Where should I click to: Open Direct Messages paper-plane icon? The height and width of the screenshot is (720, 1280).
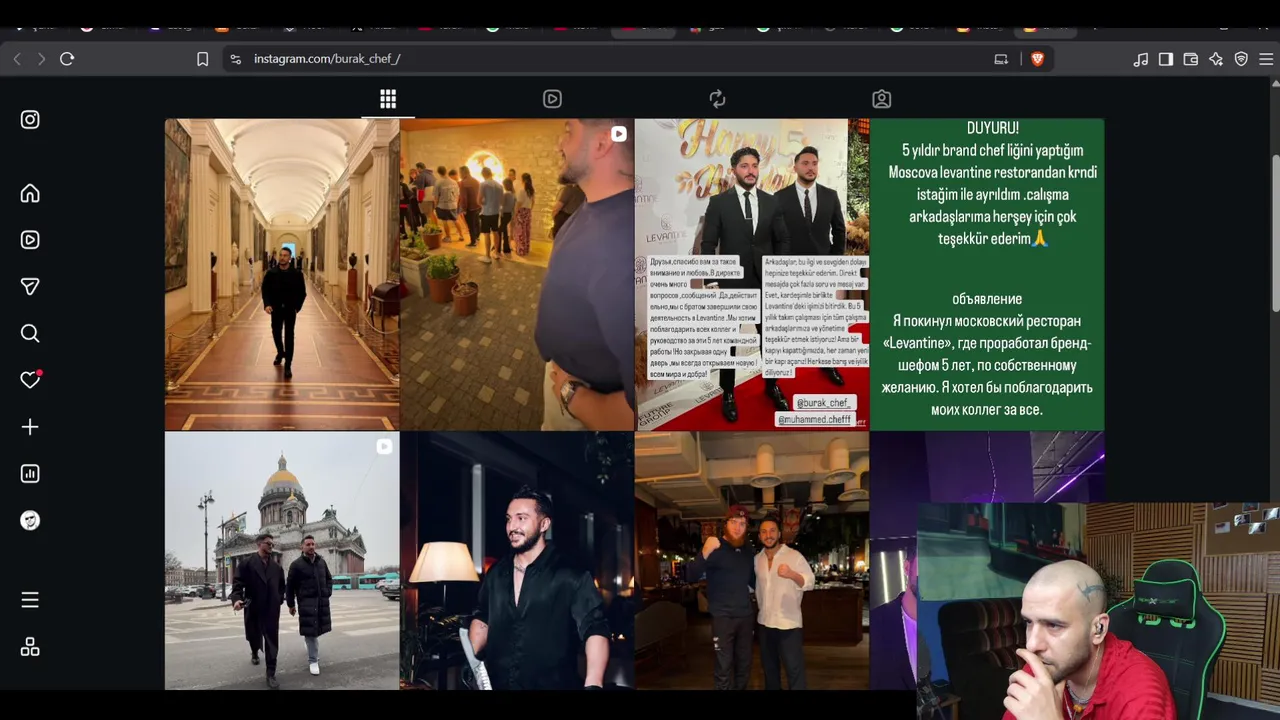click(x=30, y=287)
